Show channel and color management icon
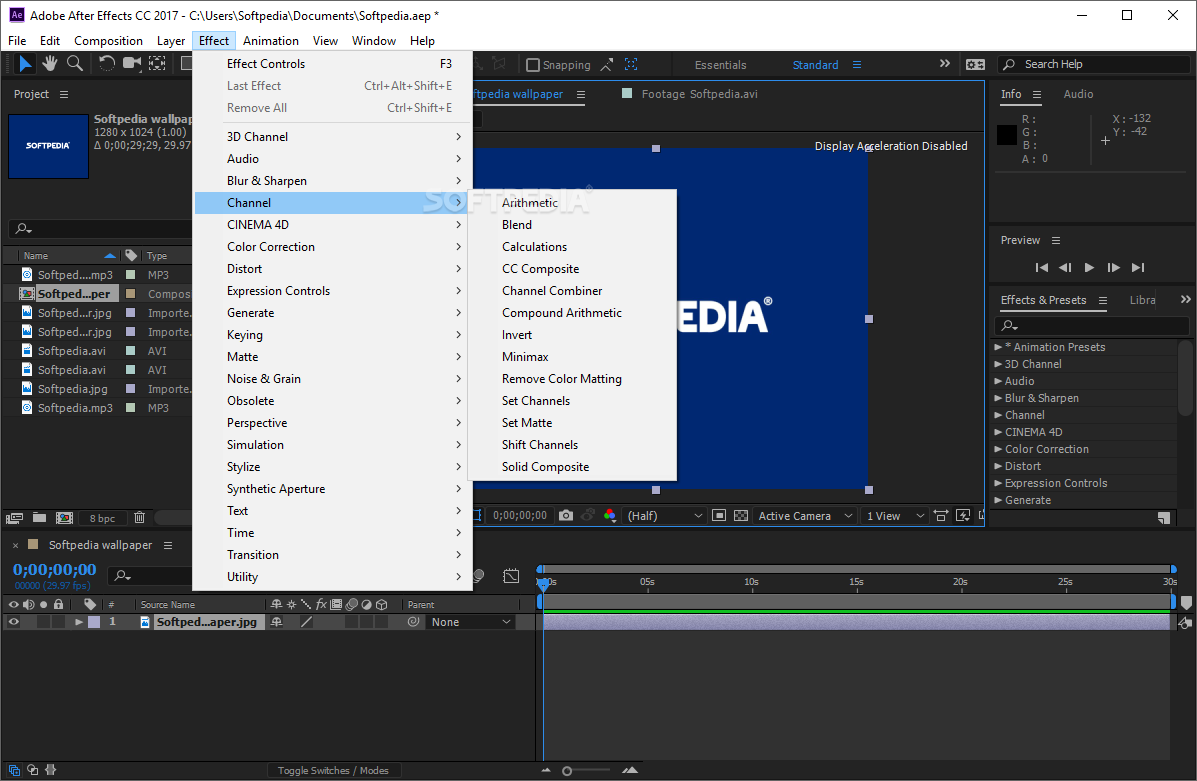The image size is (1197, 781). (x=609, y=516)
